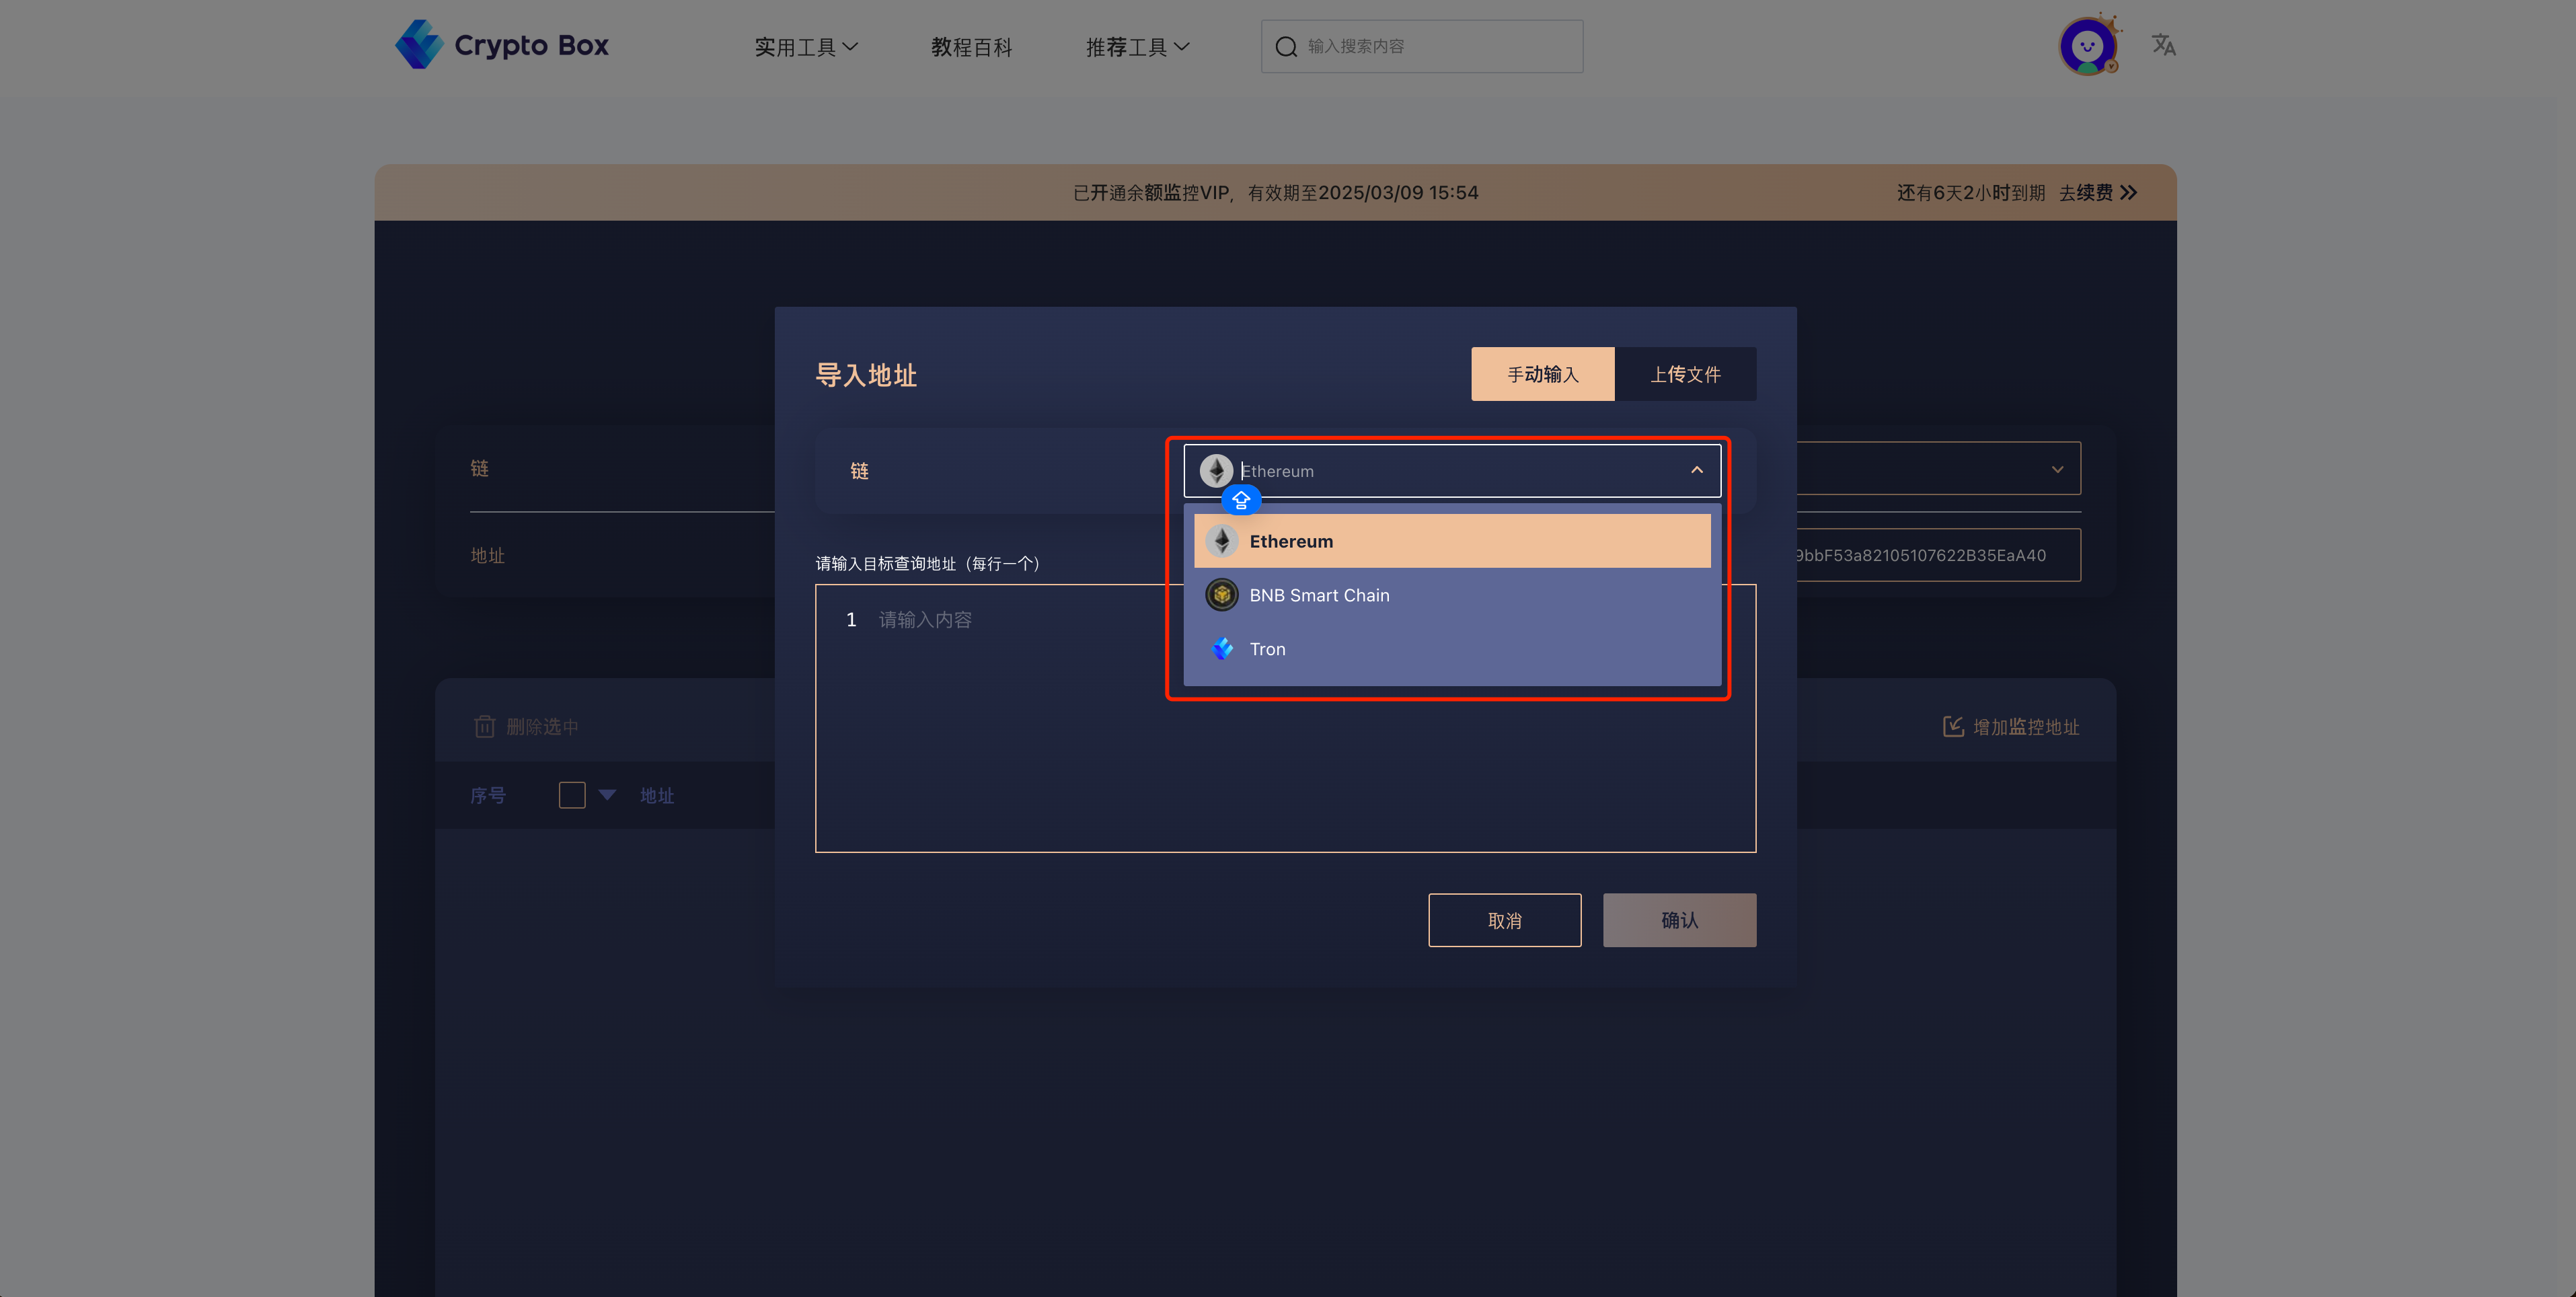Viewport: 2576px width, 1297px height.
Task: Click the 增加监控地址 import icon
Action: point(1953,727)
